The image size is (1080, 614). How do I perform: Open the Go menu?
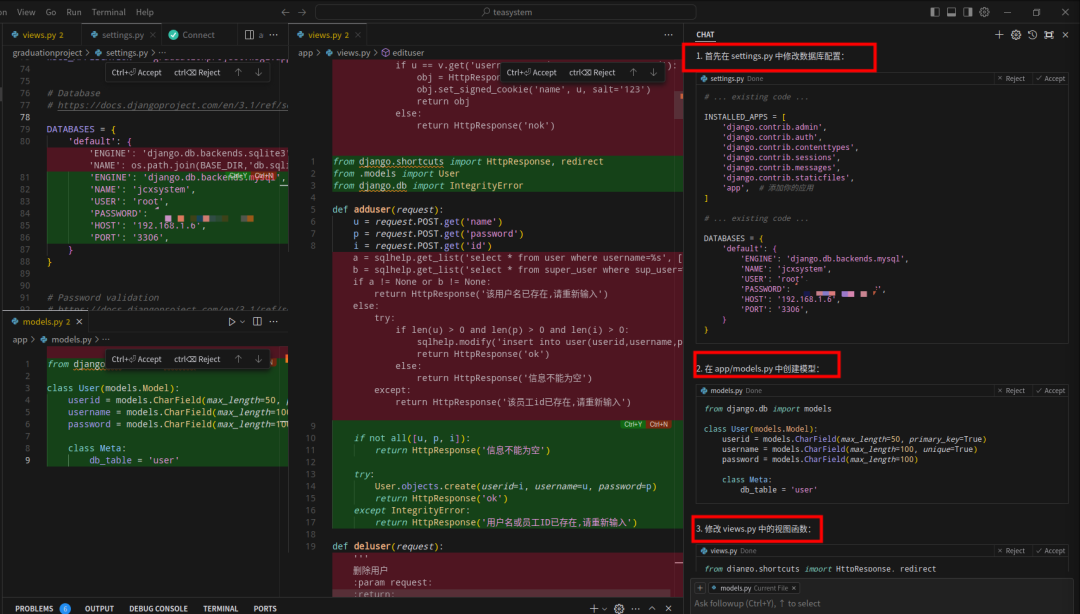pyautogui.click(x=51, y=12)
